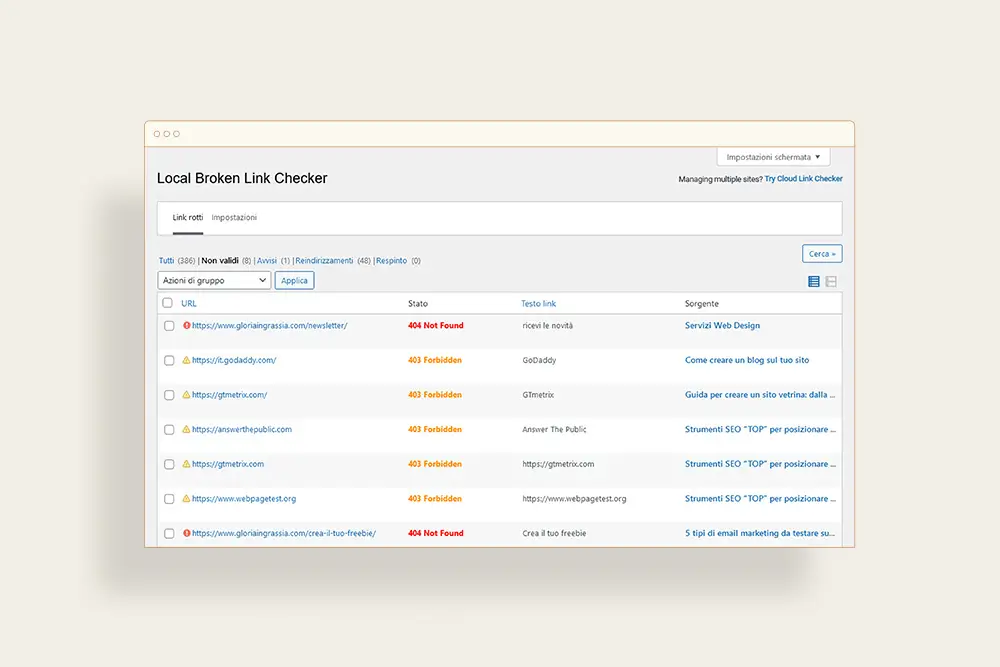
Task: Click Non validi current filter
Action: [220, 261]
